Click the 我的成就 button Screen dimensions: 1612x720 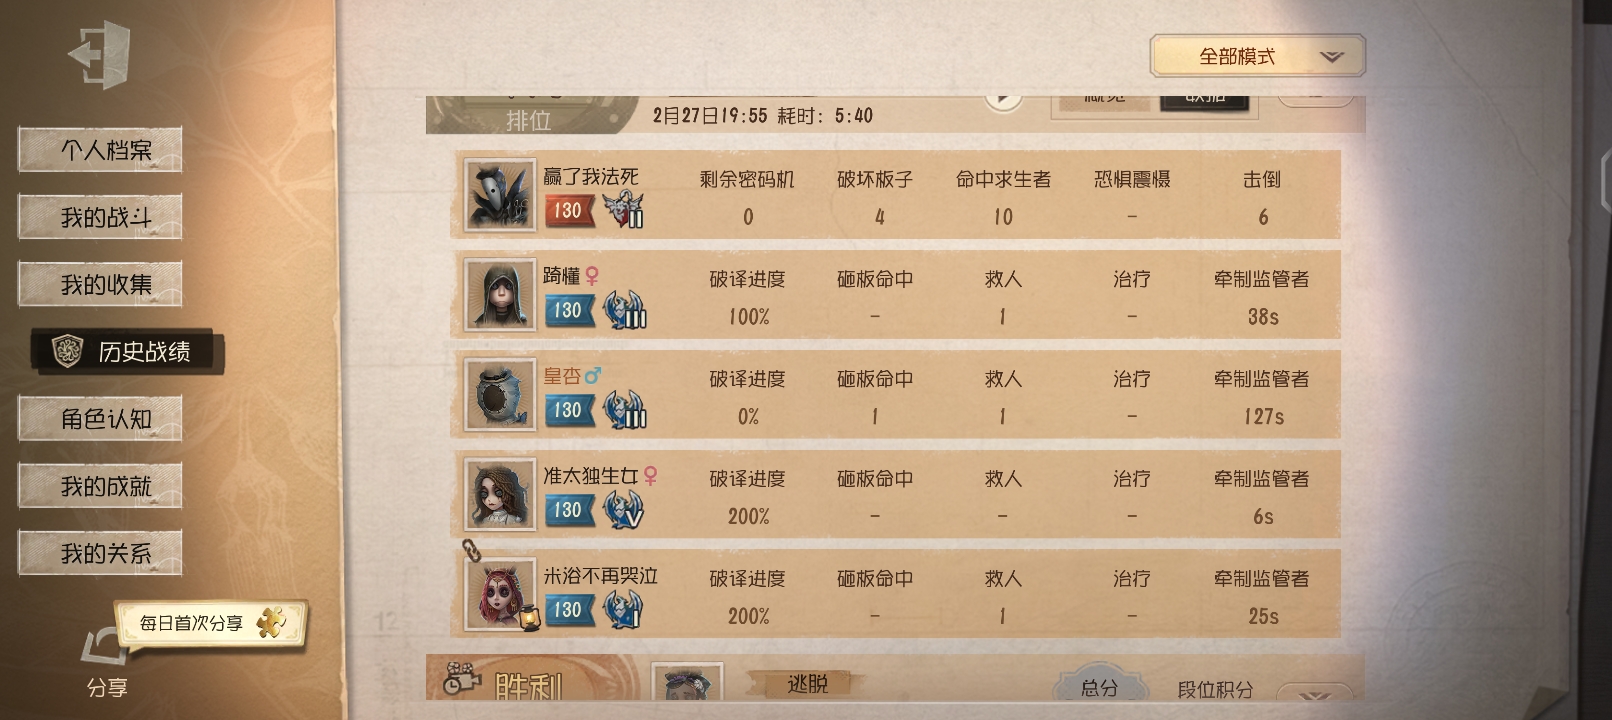click(x=100, y=486)
